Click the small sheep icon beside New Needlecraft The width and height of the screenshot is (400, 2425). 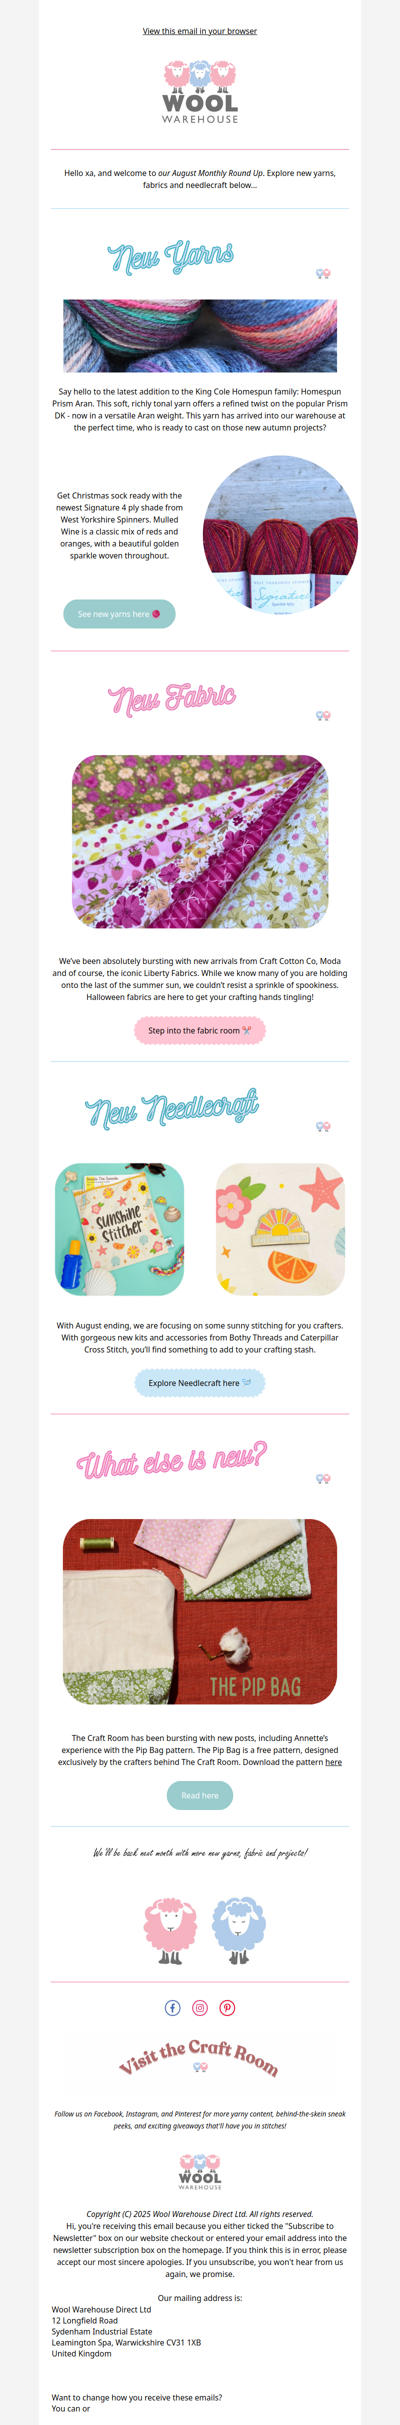point(323,1126)
